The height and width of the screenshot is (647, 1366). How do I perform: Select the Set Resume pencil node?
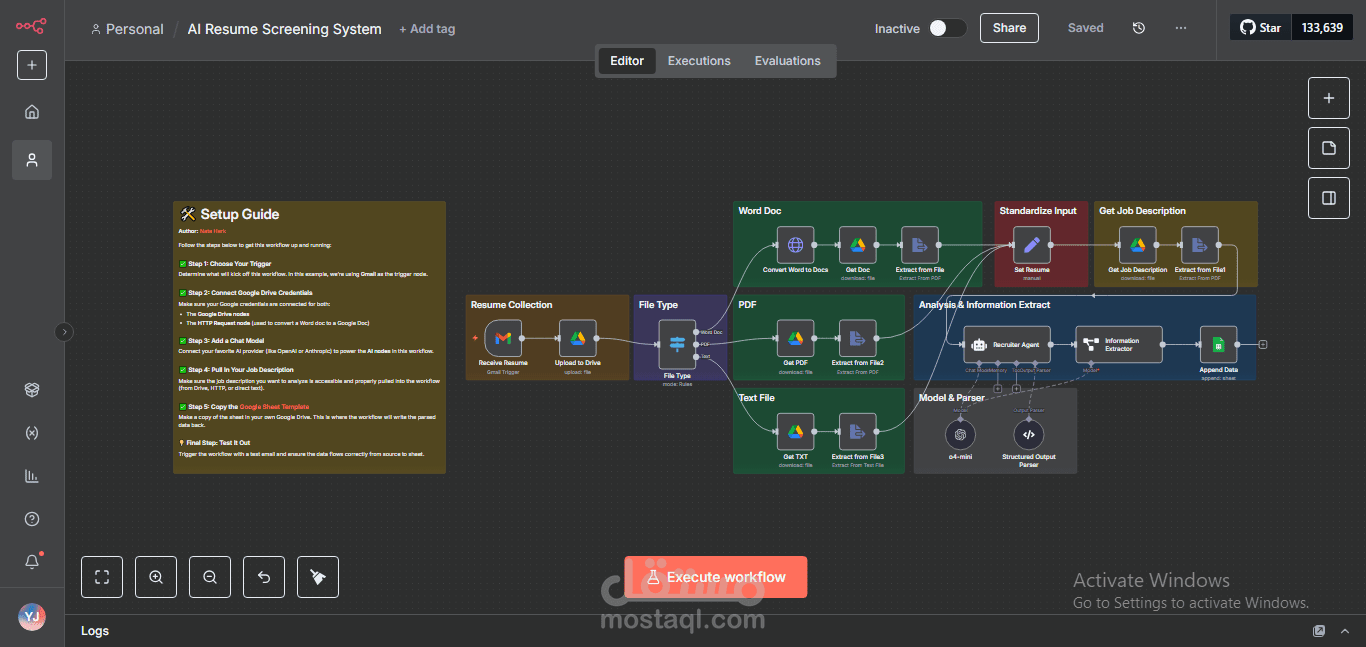pos(1032,245)
